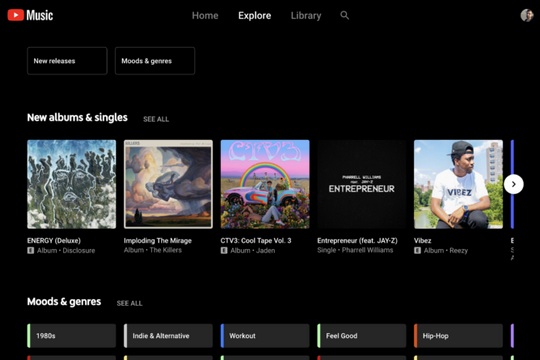Select the Indie & Alternative genre tile
540x360 pixels.
168,336
